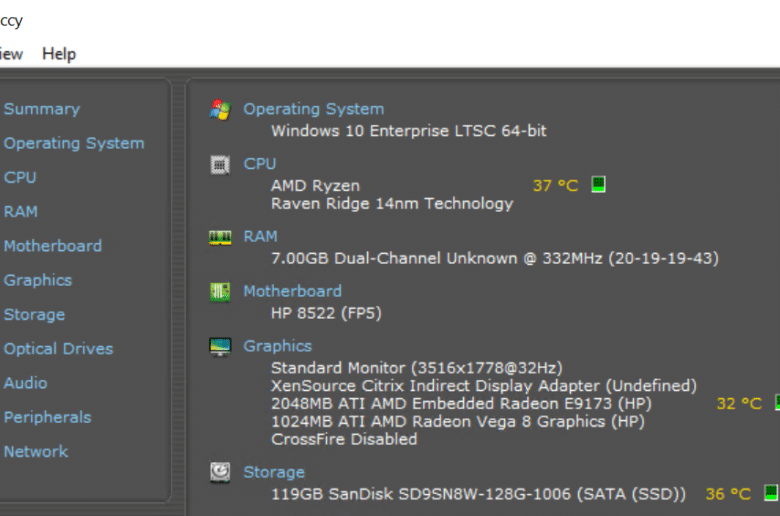This screenshot has width=780, height=516.
Task: Go to the Optical Drives section
Action: (x=59, y=349)
